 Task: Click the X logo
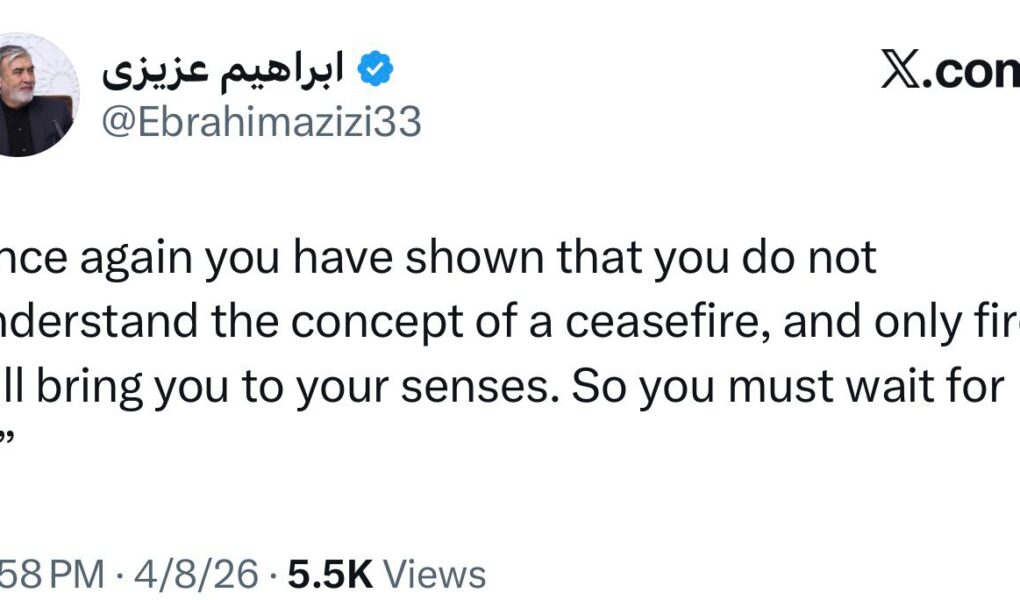[907, 69]
